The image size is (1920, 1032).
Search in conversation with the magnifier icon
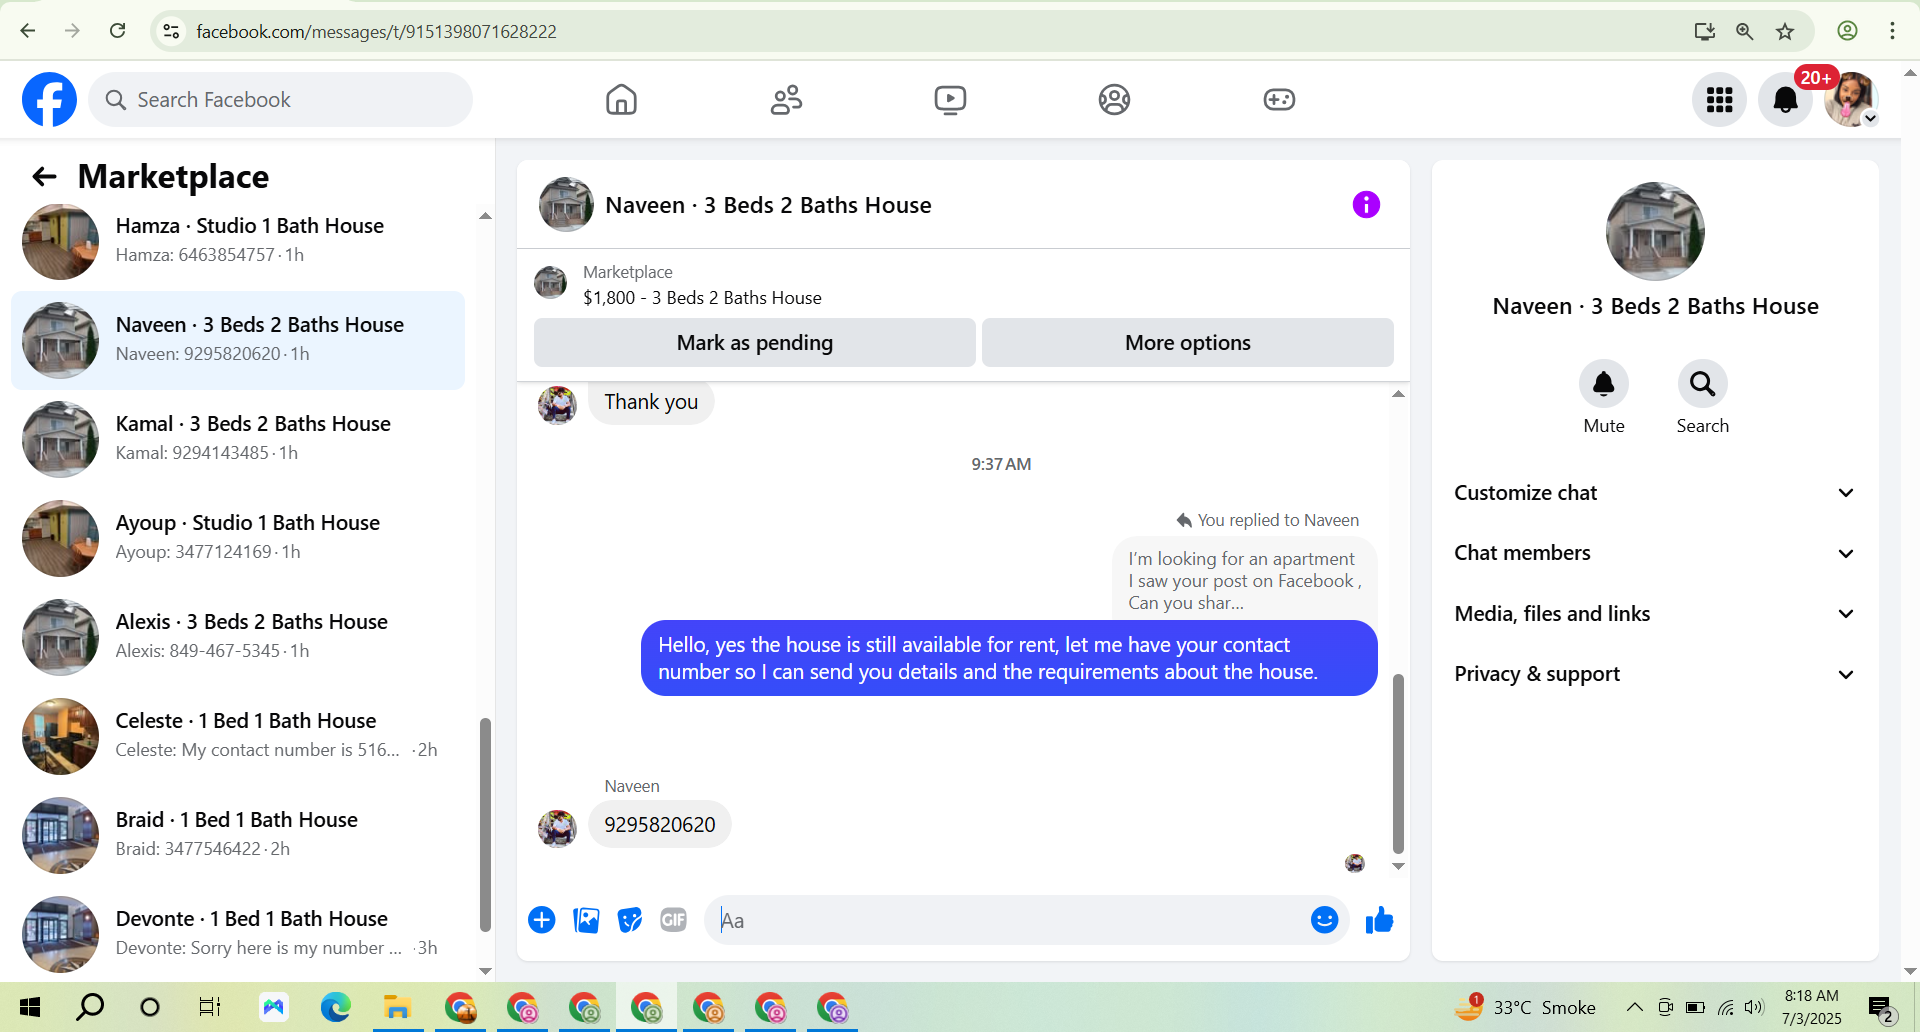pyautogui.click(x=1702, y=384)
